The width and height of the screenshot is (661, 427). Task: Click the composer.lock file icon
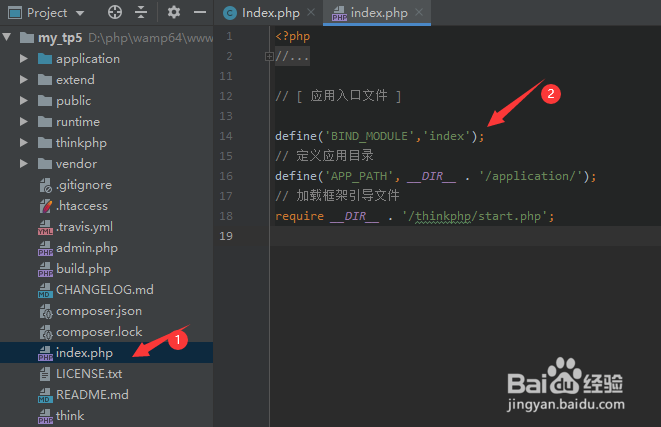tap(45, 332)
